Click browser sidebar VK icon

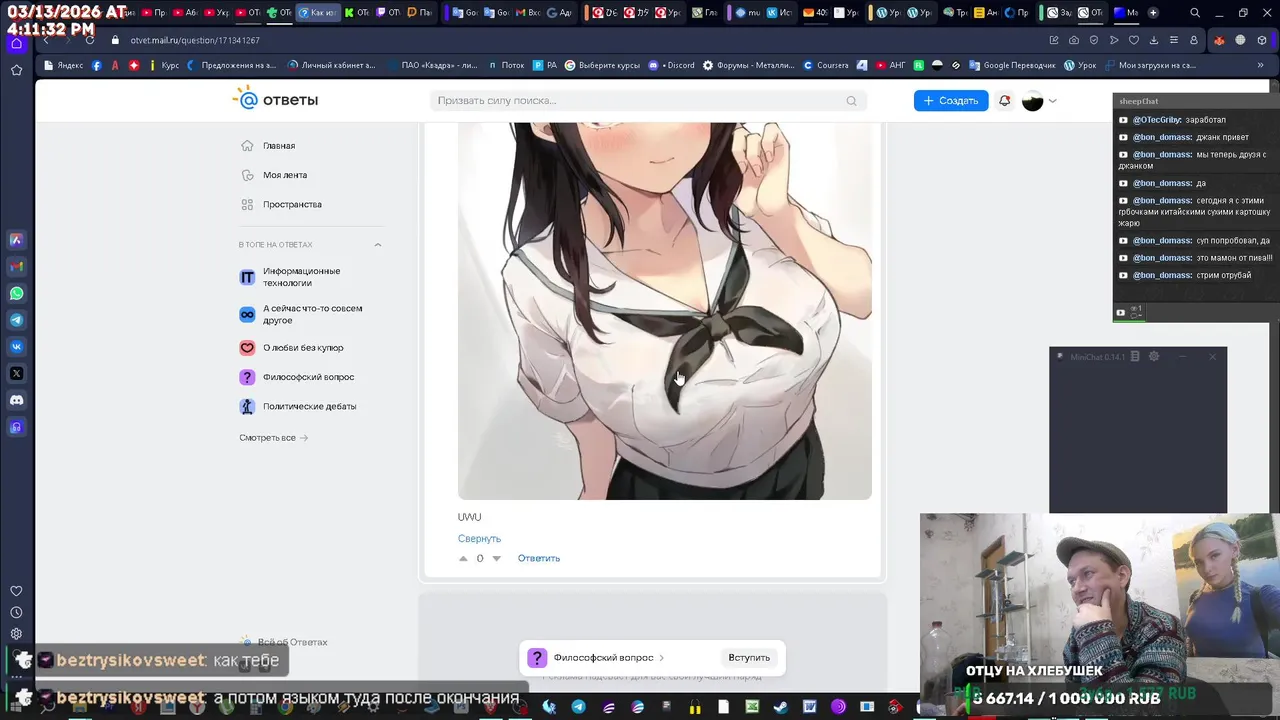pos(16,347)
